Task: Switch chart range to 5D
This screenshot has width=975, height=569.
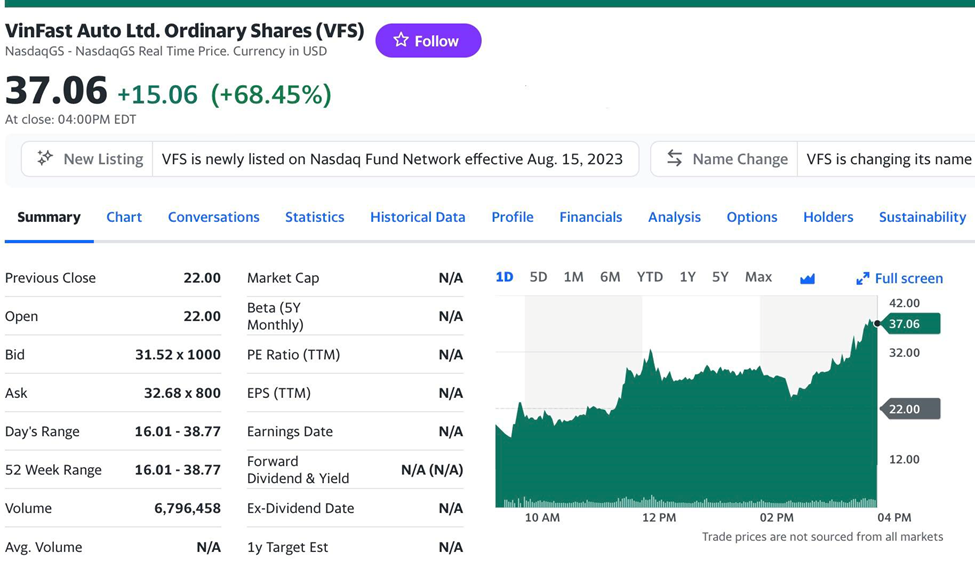Action: pyautogui.click(x=538, y=277)
